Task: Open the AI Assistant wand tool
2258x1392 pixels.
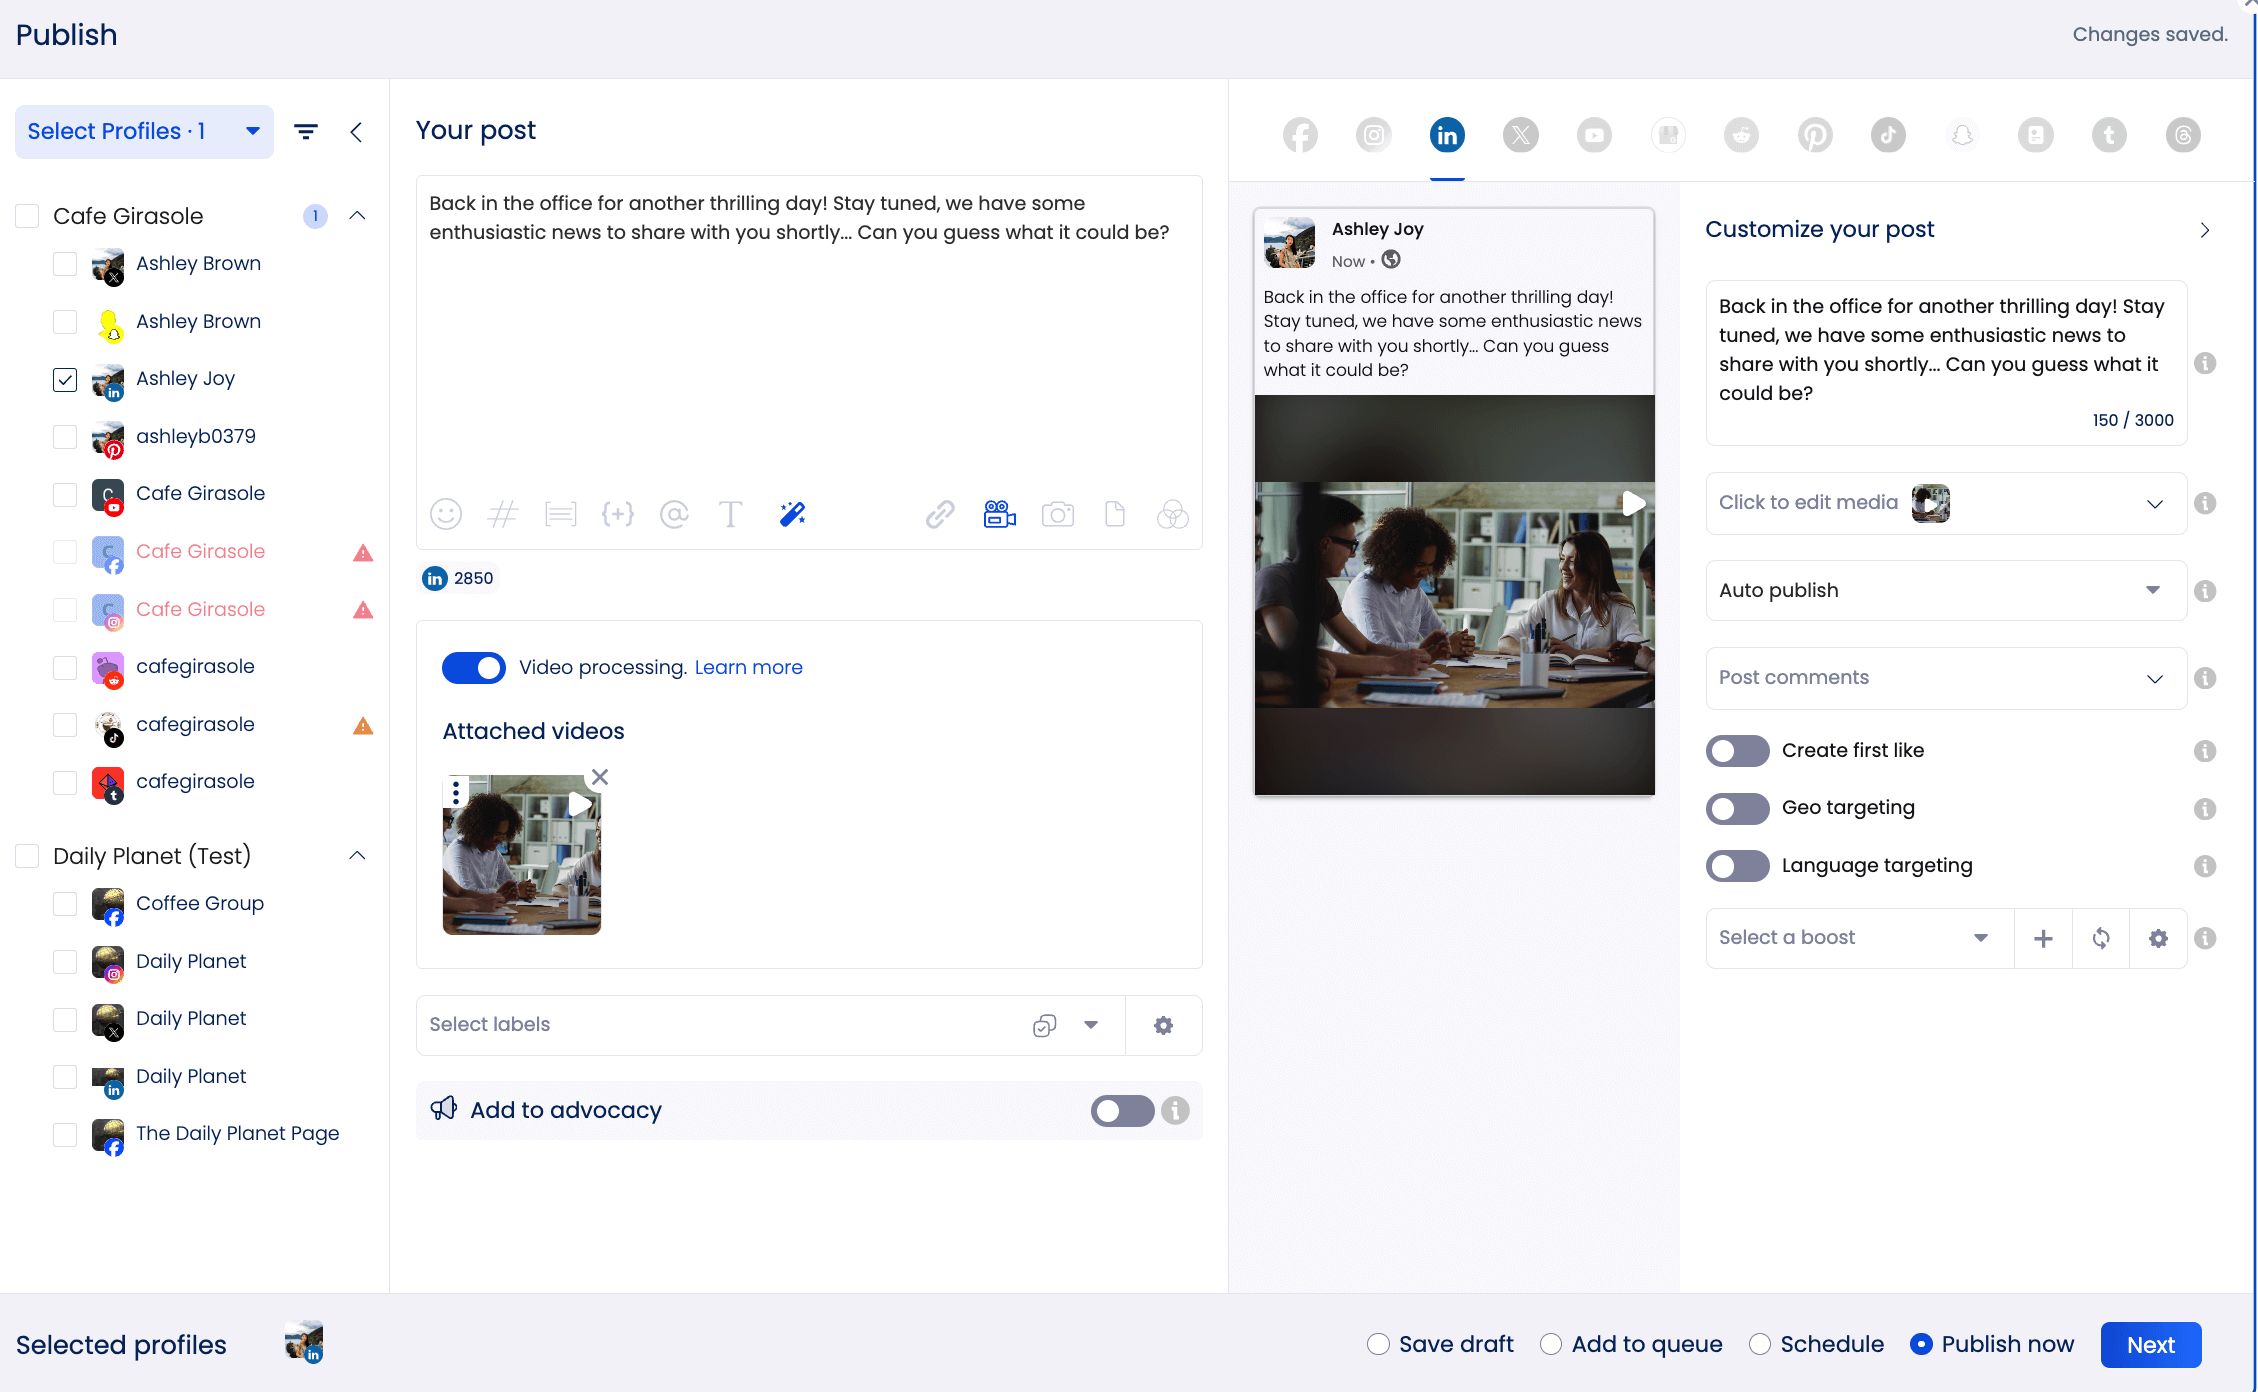Action: pos(791,514)
